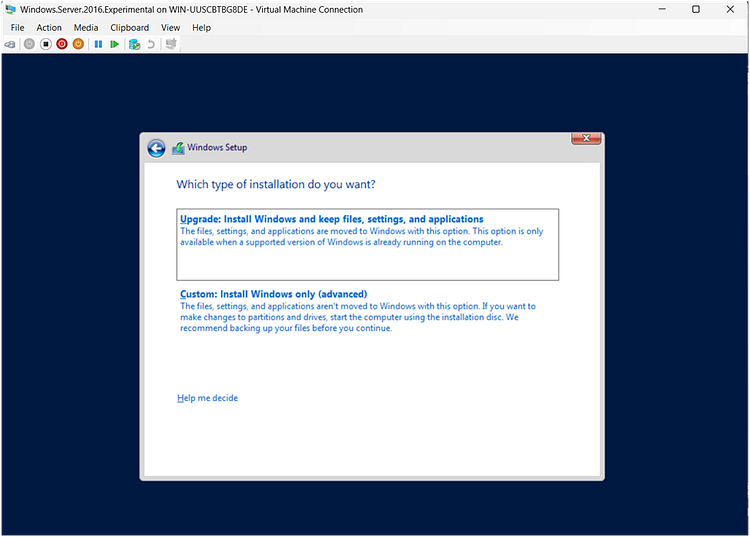Pause the virtual machine

(x=99, y=44)
